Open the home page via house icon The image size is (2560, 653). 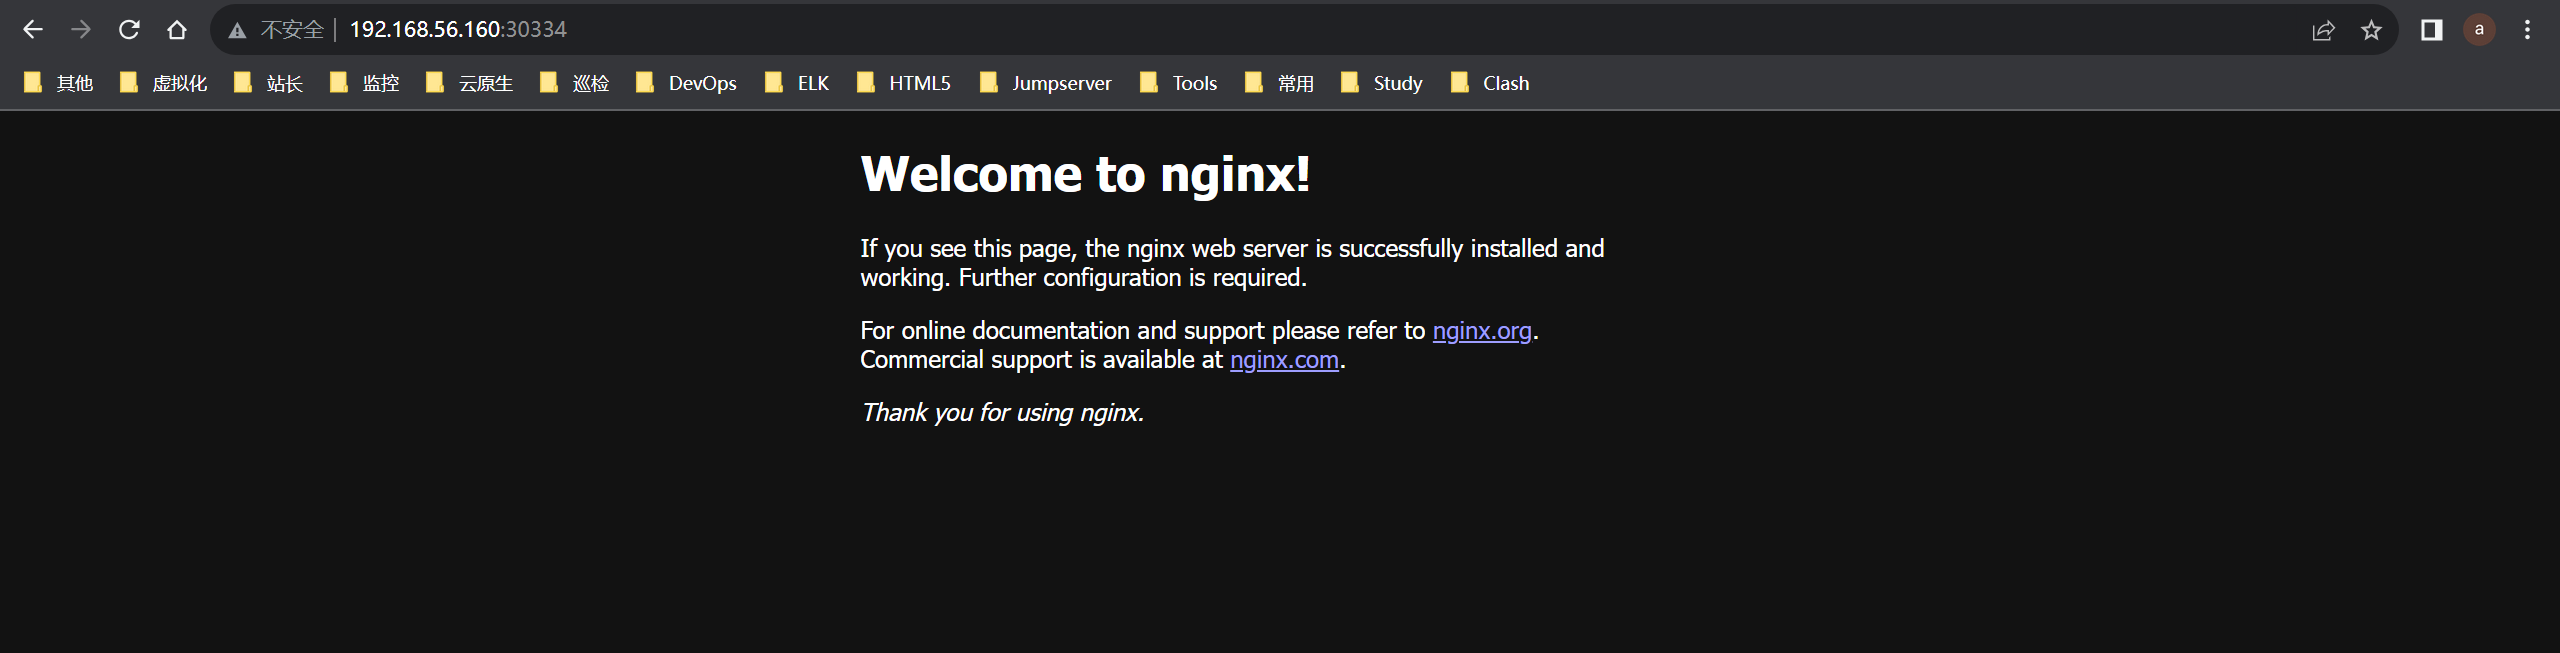click(177, 30)
